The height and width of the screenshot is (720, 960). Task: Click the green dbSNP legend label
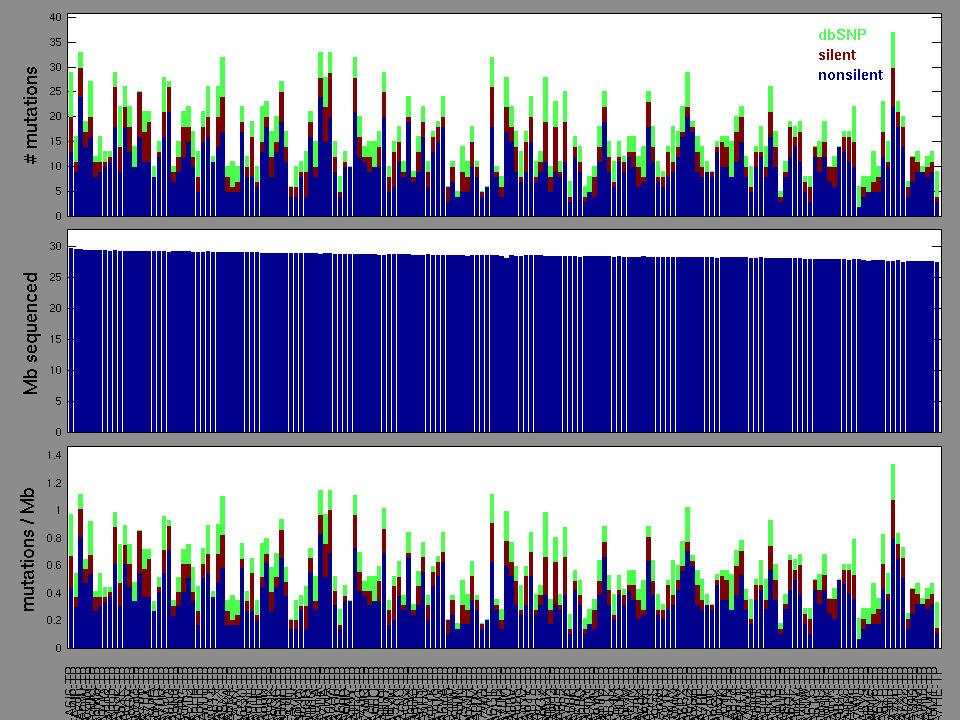click(x=842, y=34)
